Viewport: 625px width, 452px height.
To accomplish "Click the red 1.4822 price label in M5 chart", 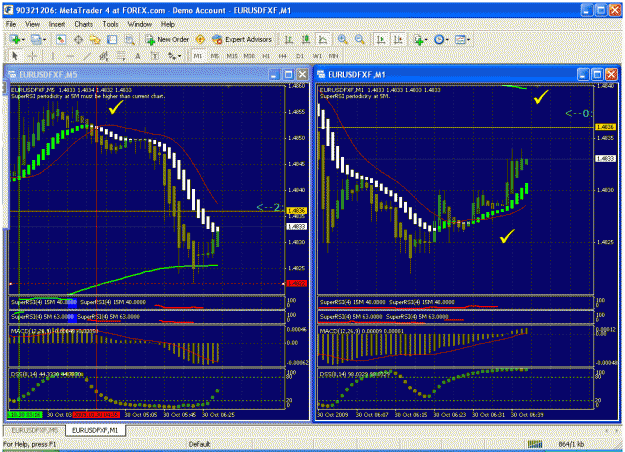I will tap(297, 283).
